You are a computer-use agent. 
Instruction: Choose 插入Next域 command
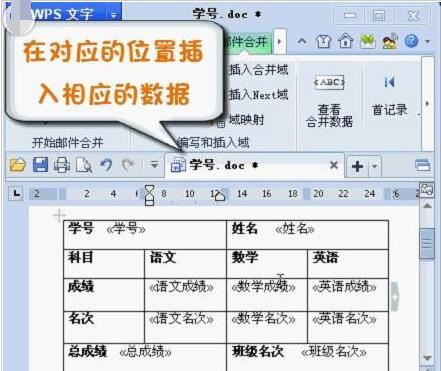click(x=258, y=95)
